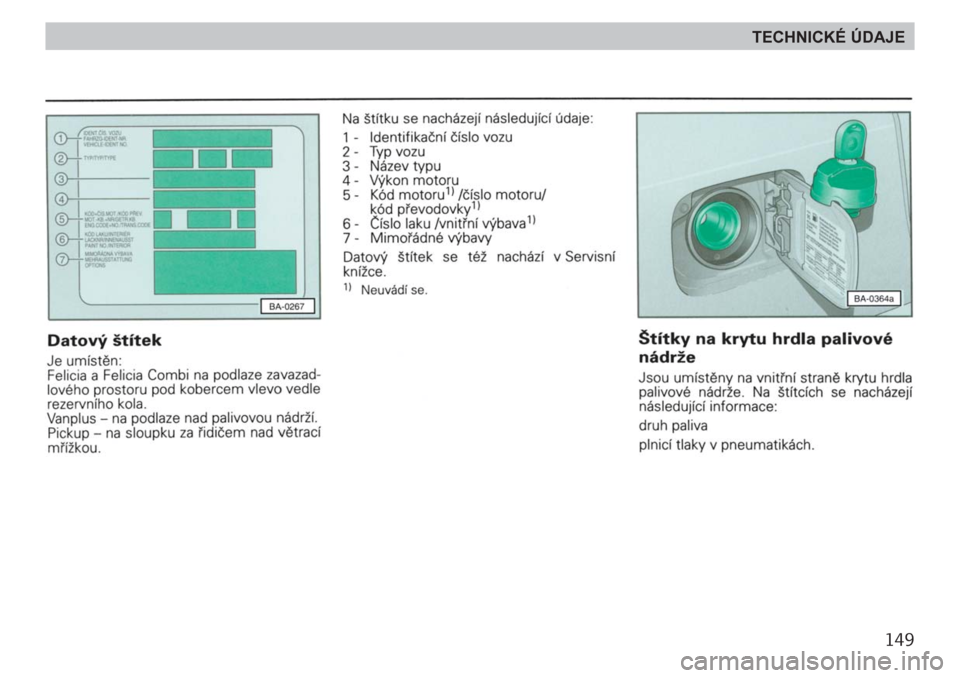
Task: Click page number 149
Action: click(x=899, y=640)
